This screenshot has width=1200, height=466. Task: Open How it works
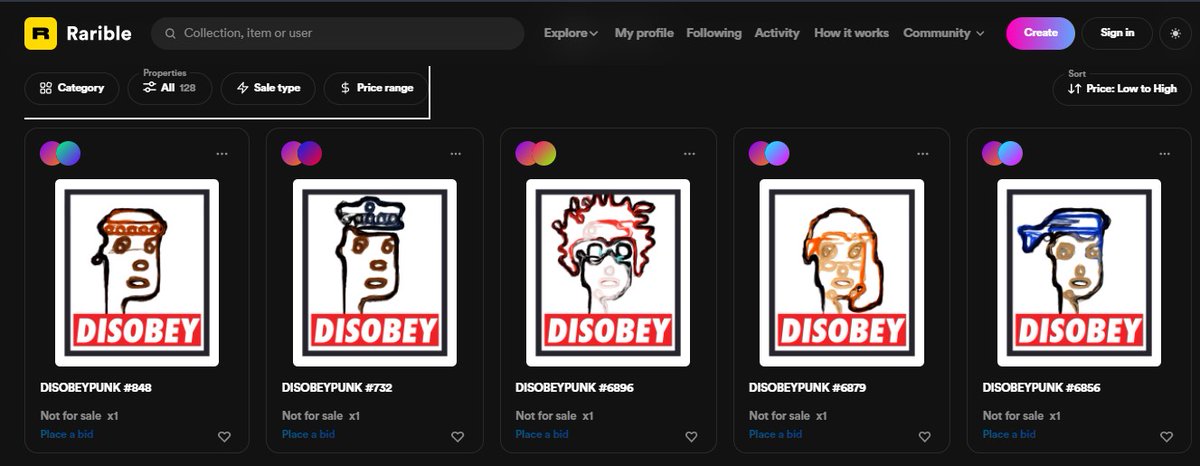click(x=851, y=33)
